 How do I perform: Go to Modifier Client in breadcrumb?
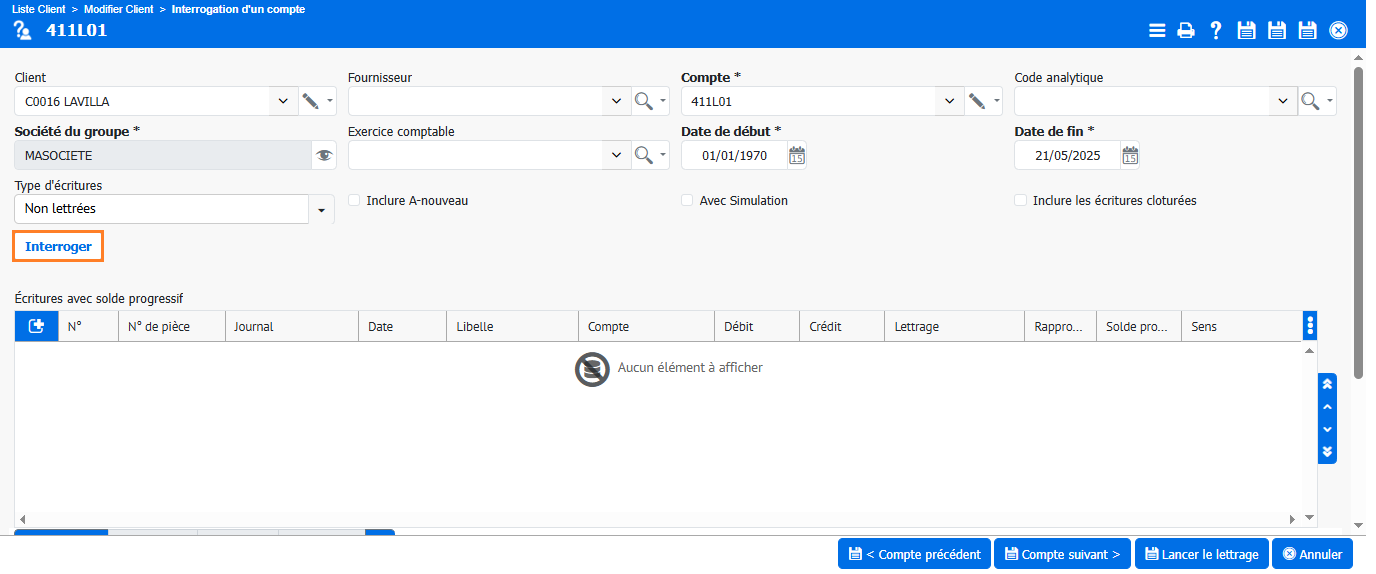(x=118, y=9)
